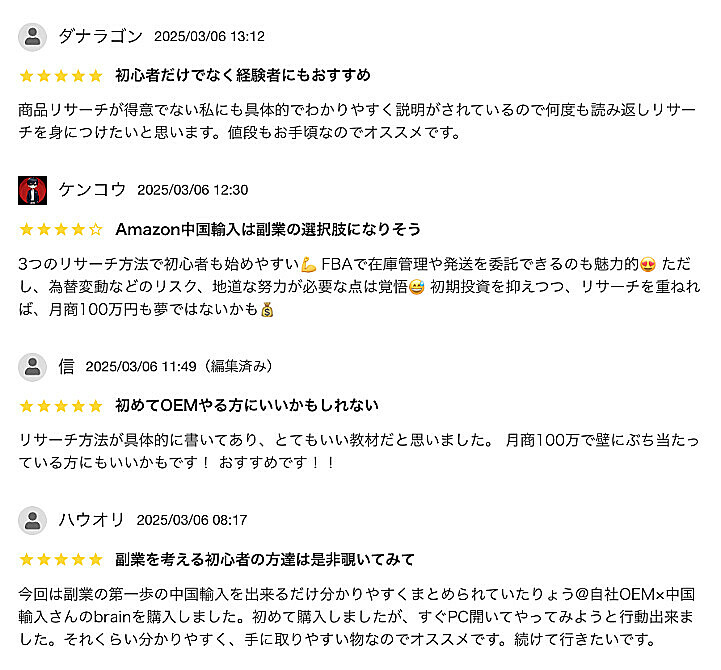Click five-star rating on ハウオリ's review
The image size is (721, 670).
(x=60, y=559)
